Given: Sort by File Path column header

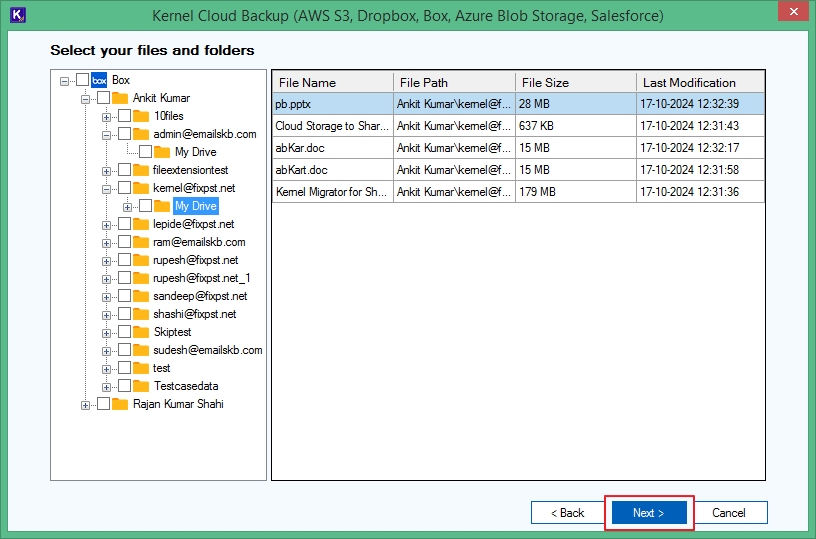Looking at the screenshot, I should pyautogui.click(x=454, y=82).
